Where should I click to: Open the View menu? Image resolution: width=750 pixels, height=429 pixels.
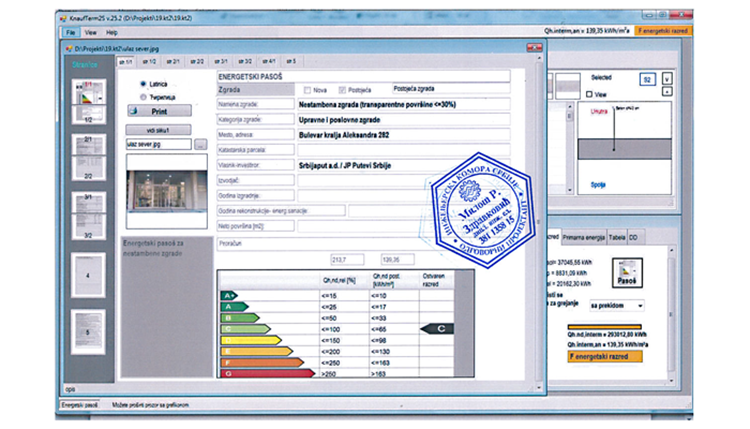pyautogui.click(x=90, y=33)
